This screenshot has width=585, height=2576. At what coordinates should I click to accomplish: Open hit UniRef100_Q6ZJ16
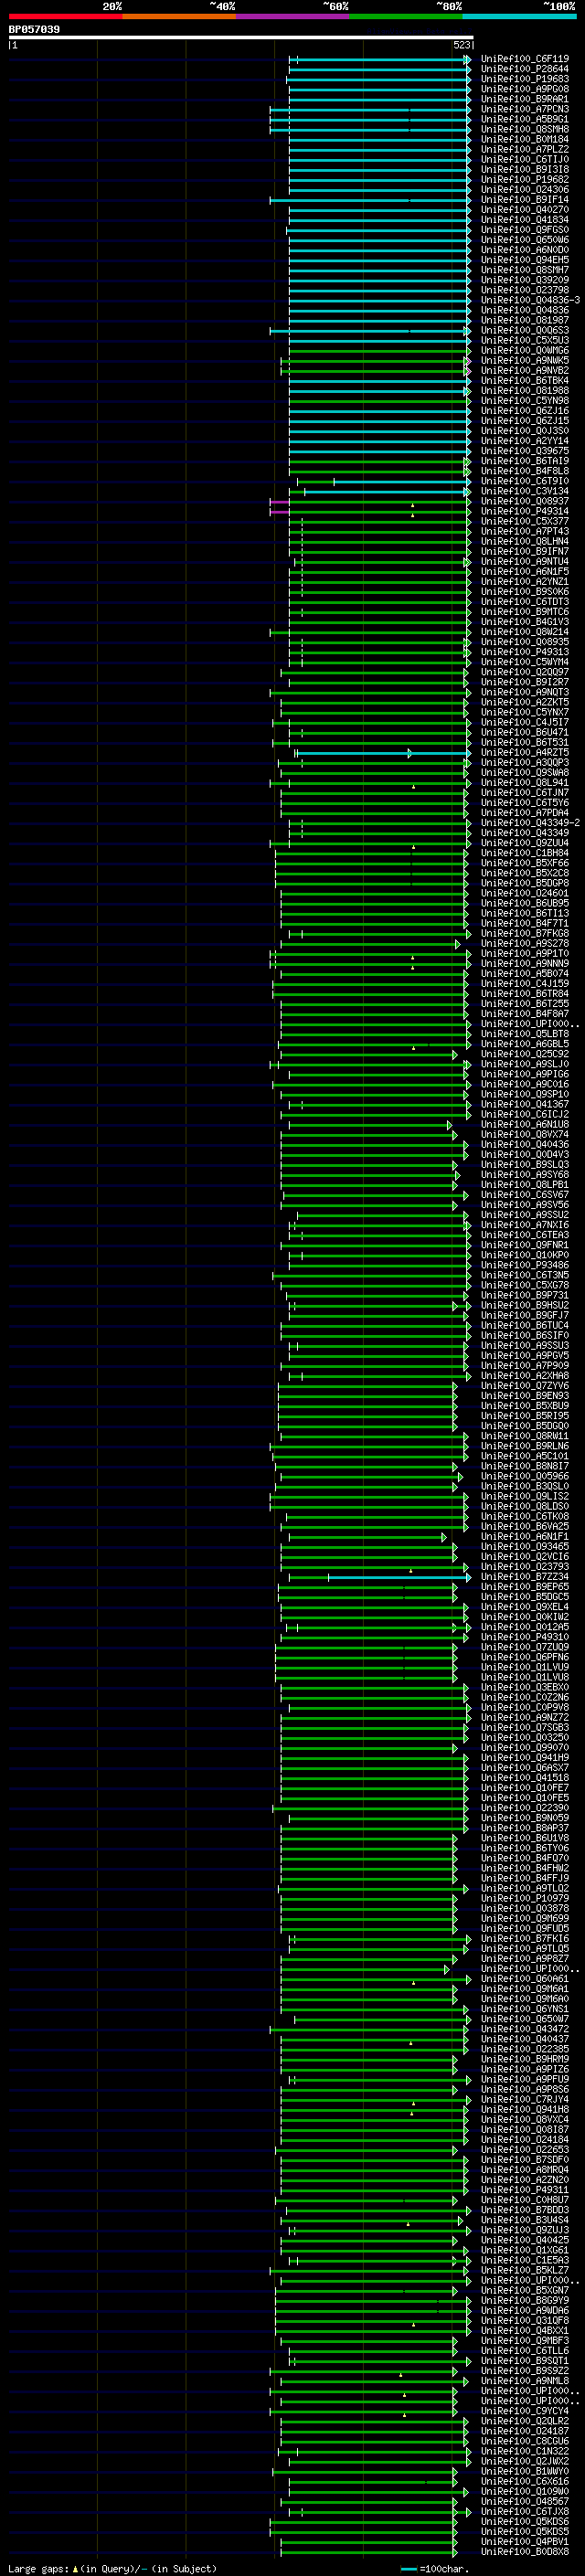point(524,411)
